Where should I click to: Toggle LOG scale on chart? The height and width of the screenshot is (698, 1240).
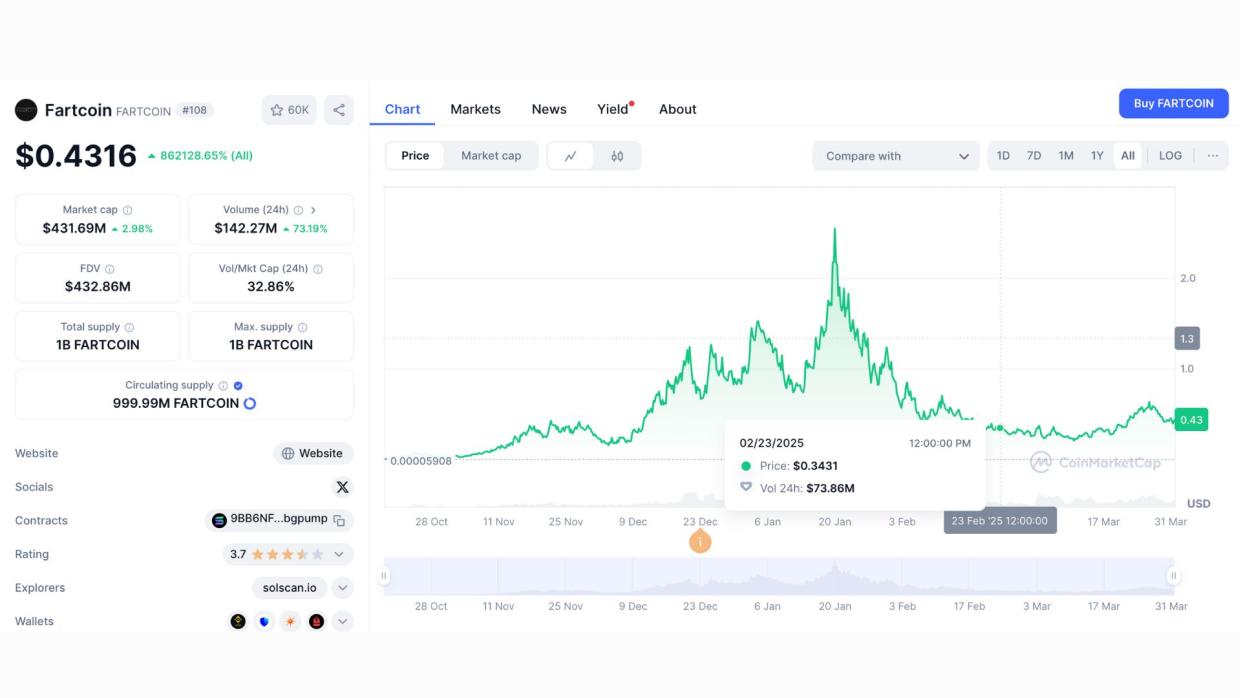[1170, 156]
